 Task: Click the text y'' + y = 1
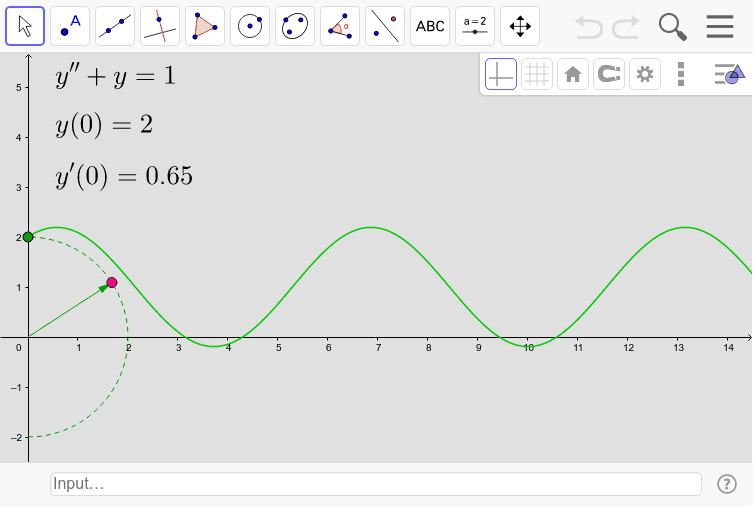click(115, 76)
